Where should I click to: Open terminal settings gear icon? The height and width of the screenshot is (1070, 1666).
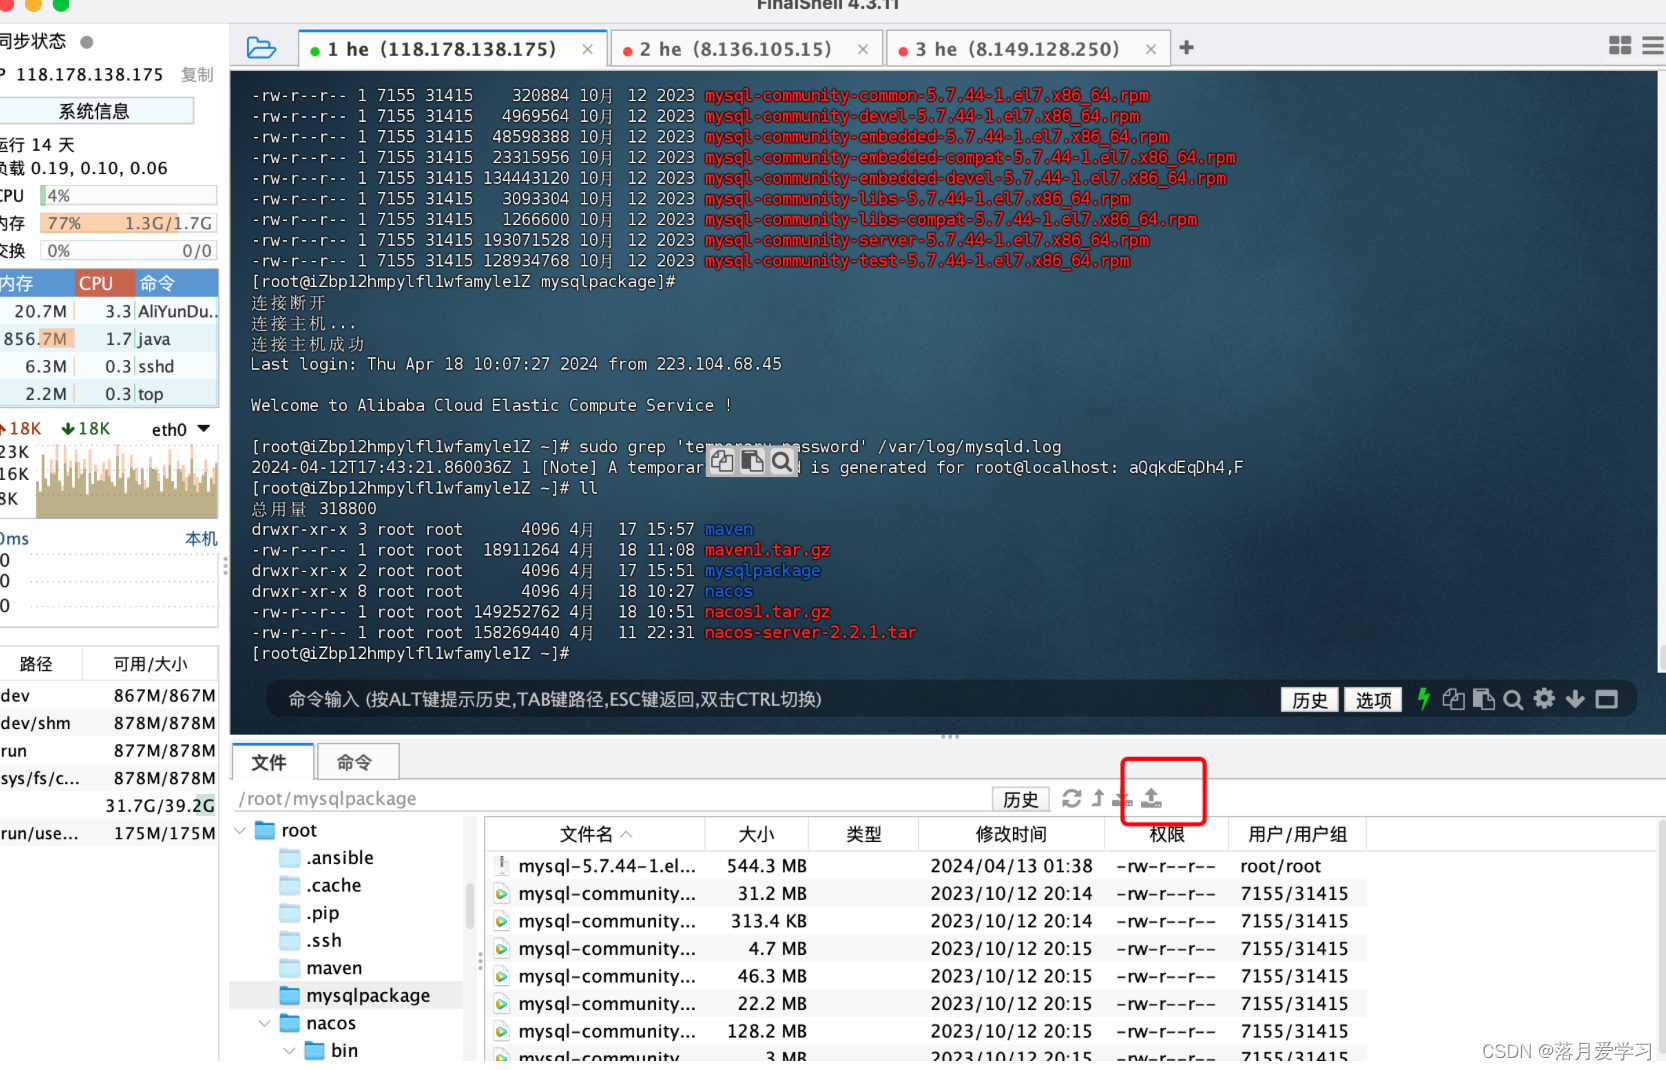tap(1545, 698)
